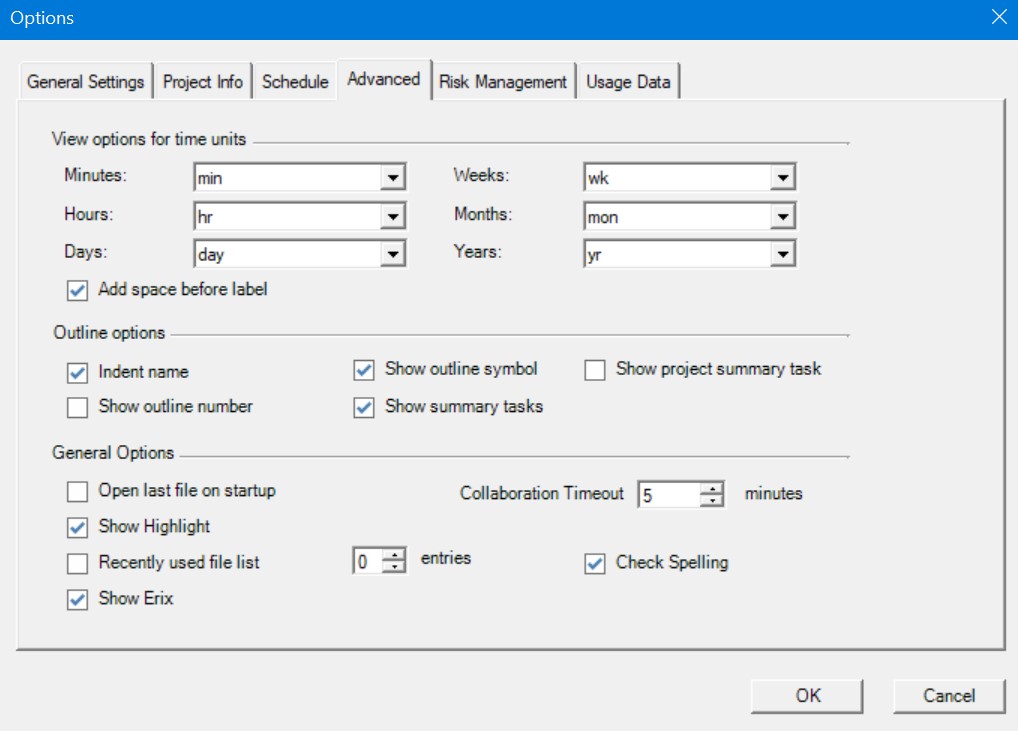Click the 'mon' text in Months combo box
The image size is (1018, 731).
click(602, 217)
